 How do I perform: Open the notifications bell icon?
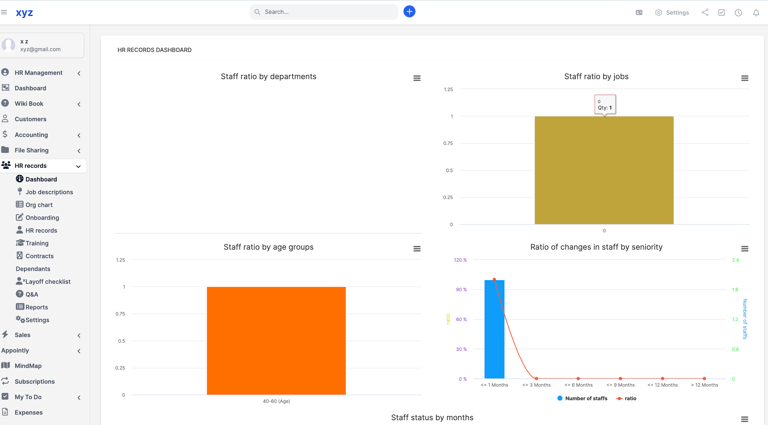coord(756,13)
